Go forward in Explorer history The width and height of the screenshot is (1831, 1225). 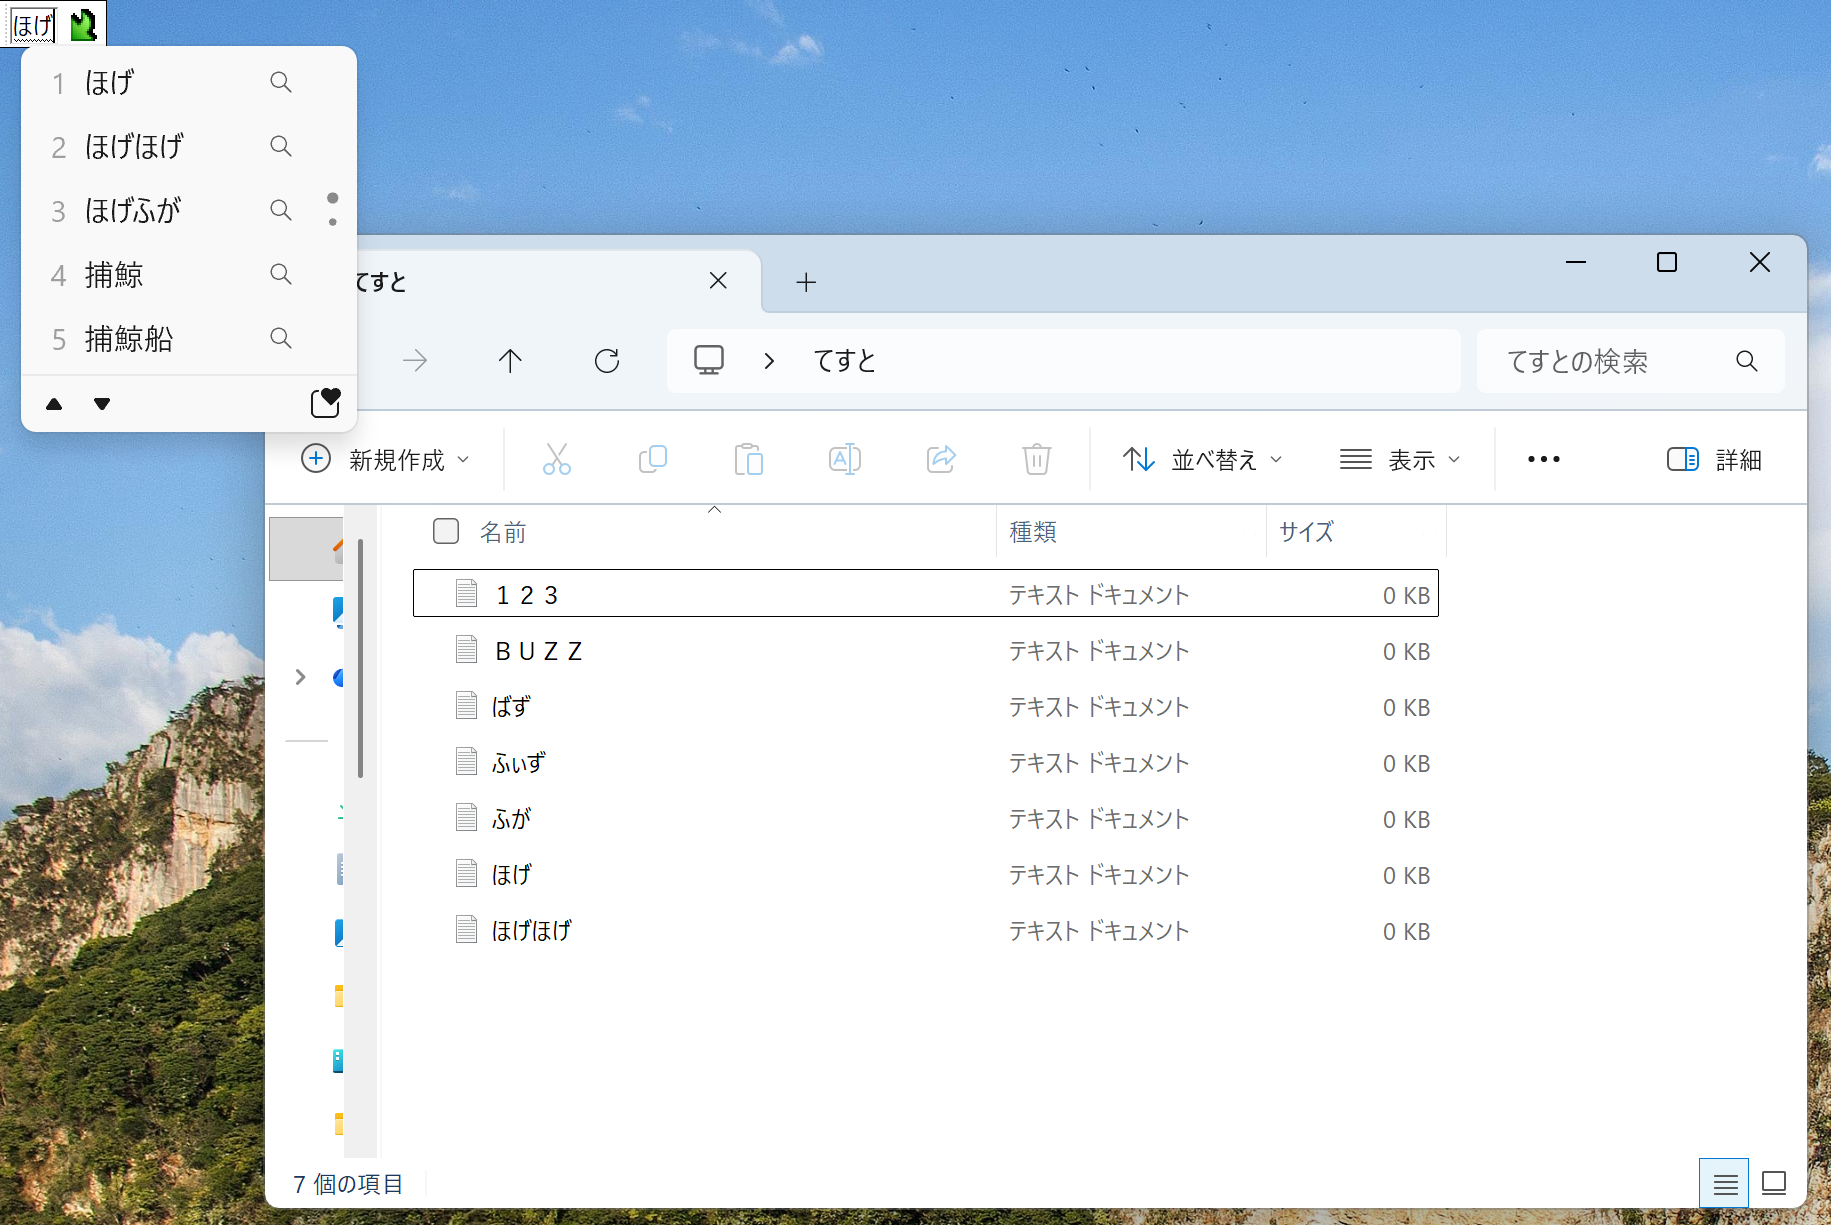click(x=415, y=361)
